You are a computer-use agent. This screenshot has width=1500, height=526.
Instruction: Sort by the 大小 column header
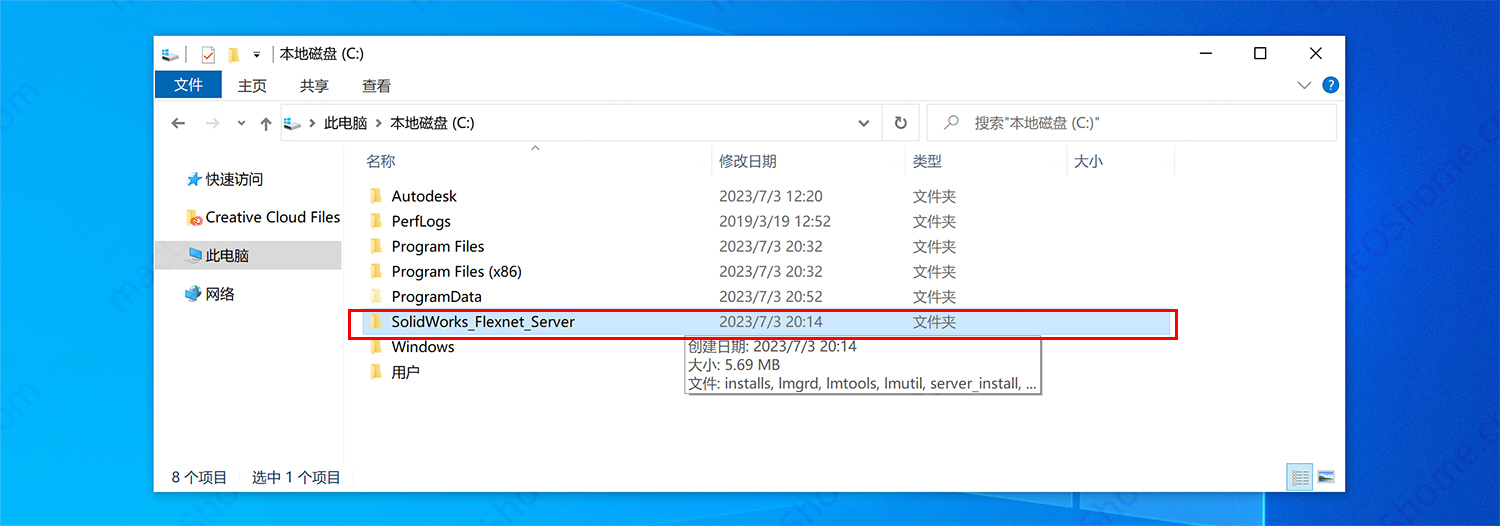(1088, 161)
